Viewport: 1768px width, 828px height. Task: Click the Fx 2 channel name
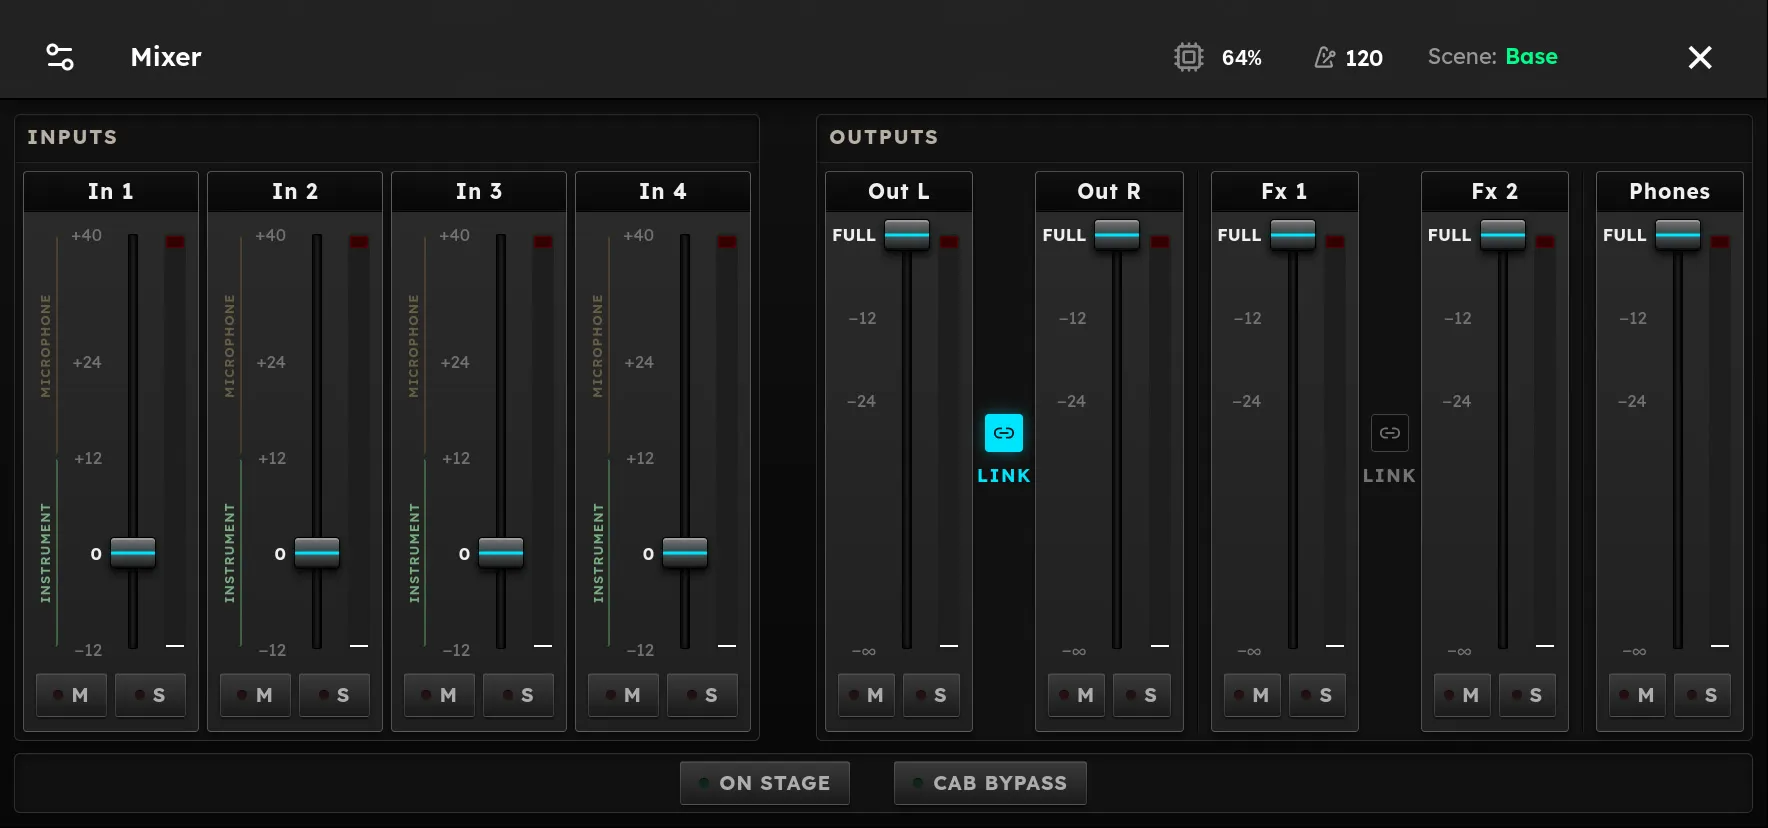pyautogui.click(x=1495, y=191)
